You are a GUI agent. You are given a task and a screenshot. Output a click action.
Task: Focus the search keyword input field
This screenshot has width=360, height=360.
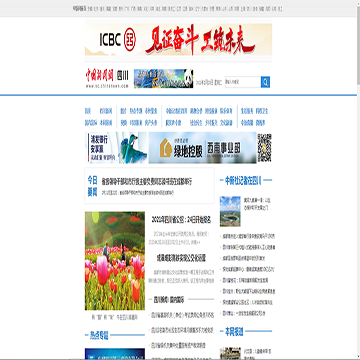coord(243,82)
